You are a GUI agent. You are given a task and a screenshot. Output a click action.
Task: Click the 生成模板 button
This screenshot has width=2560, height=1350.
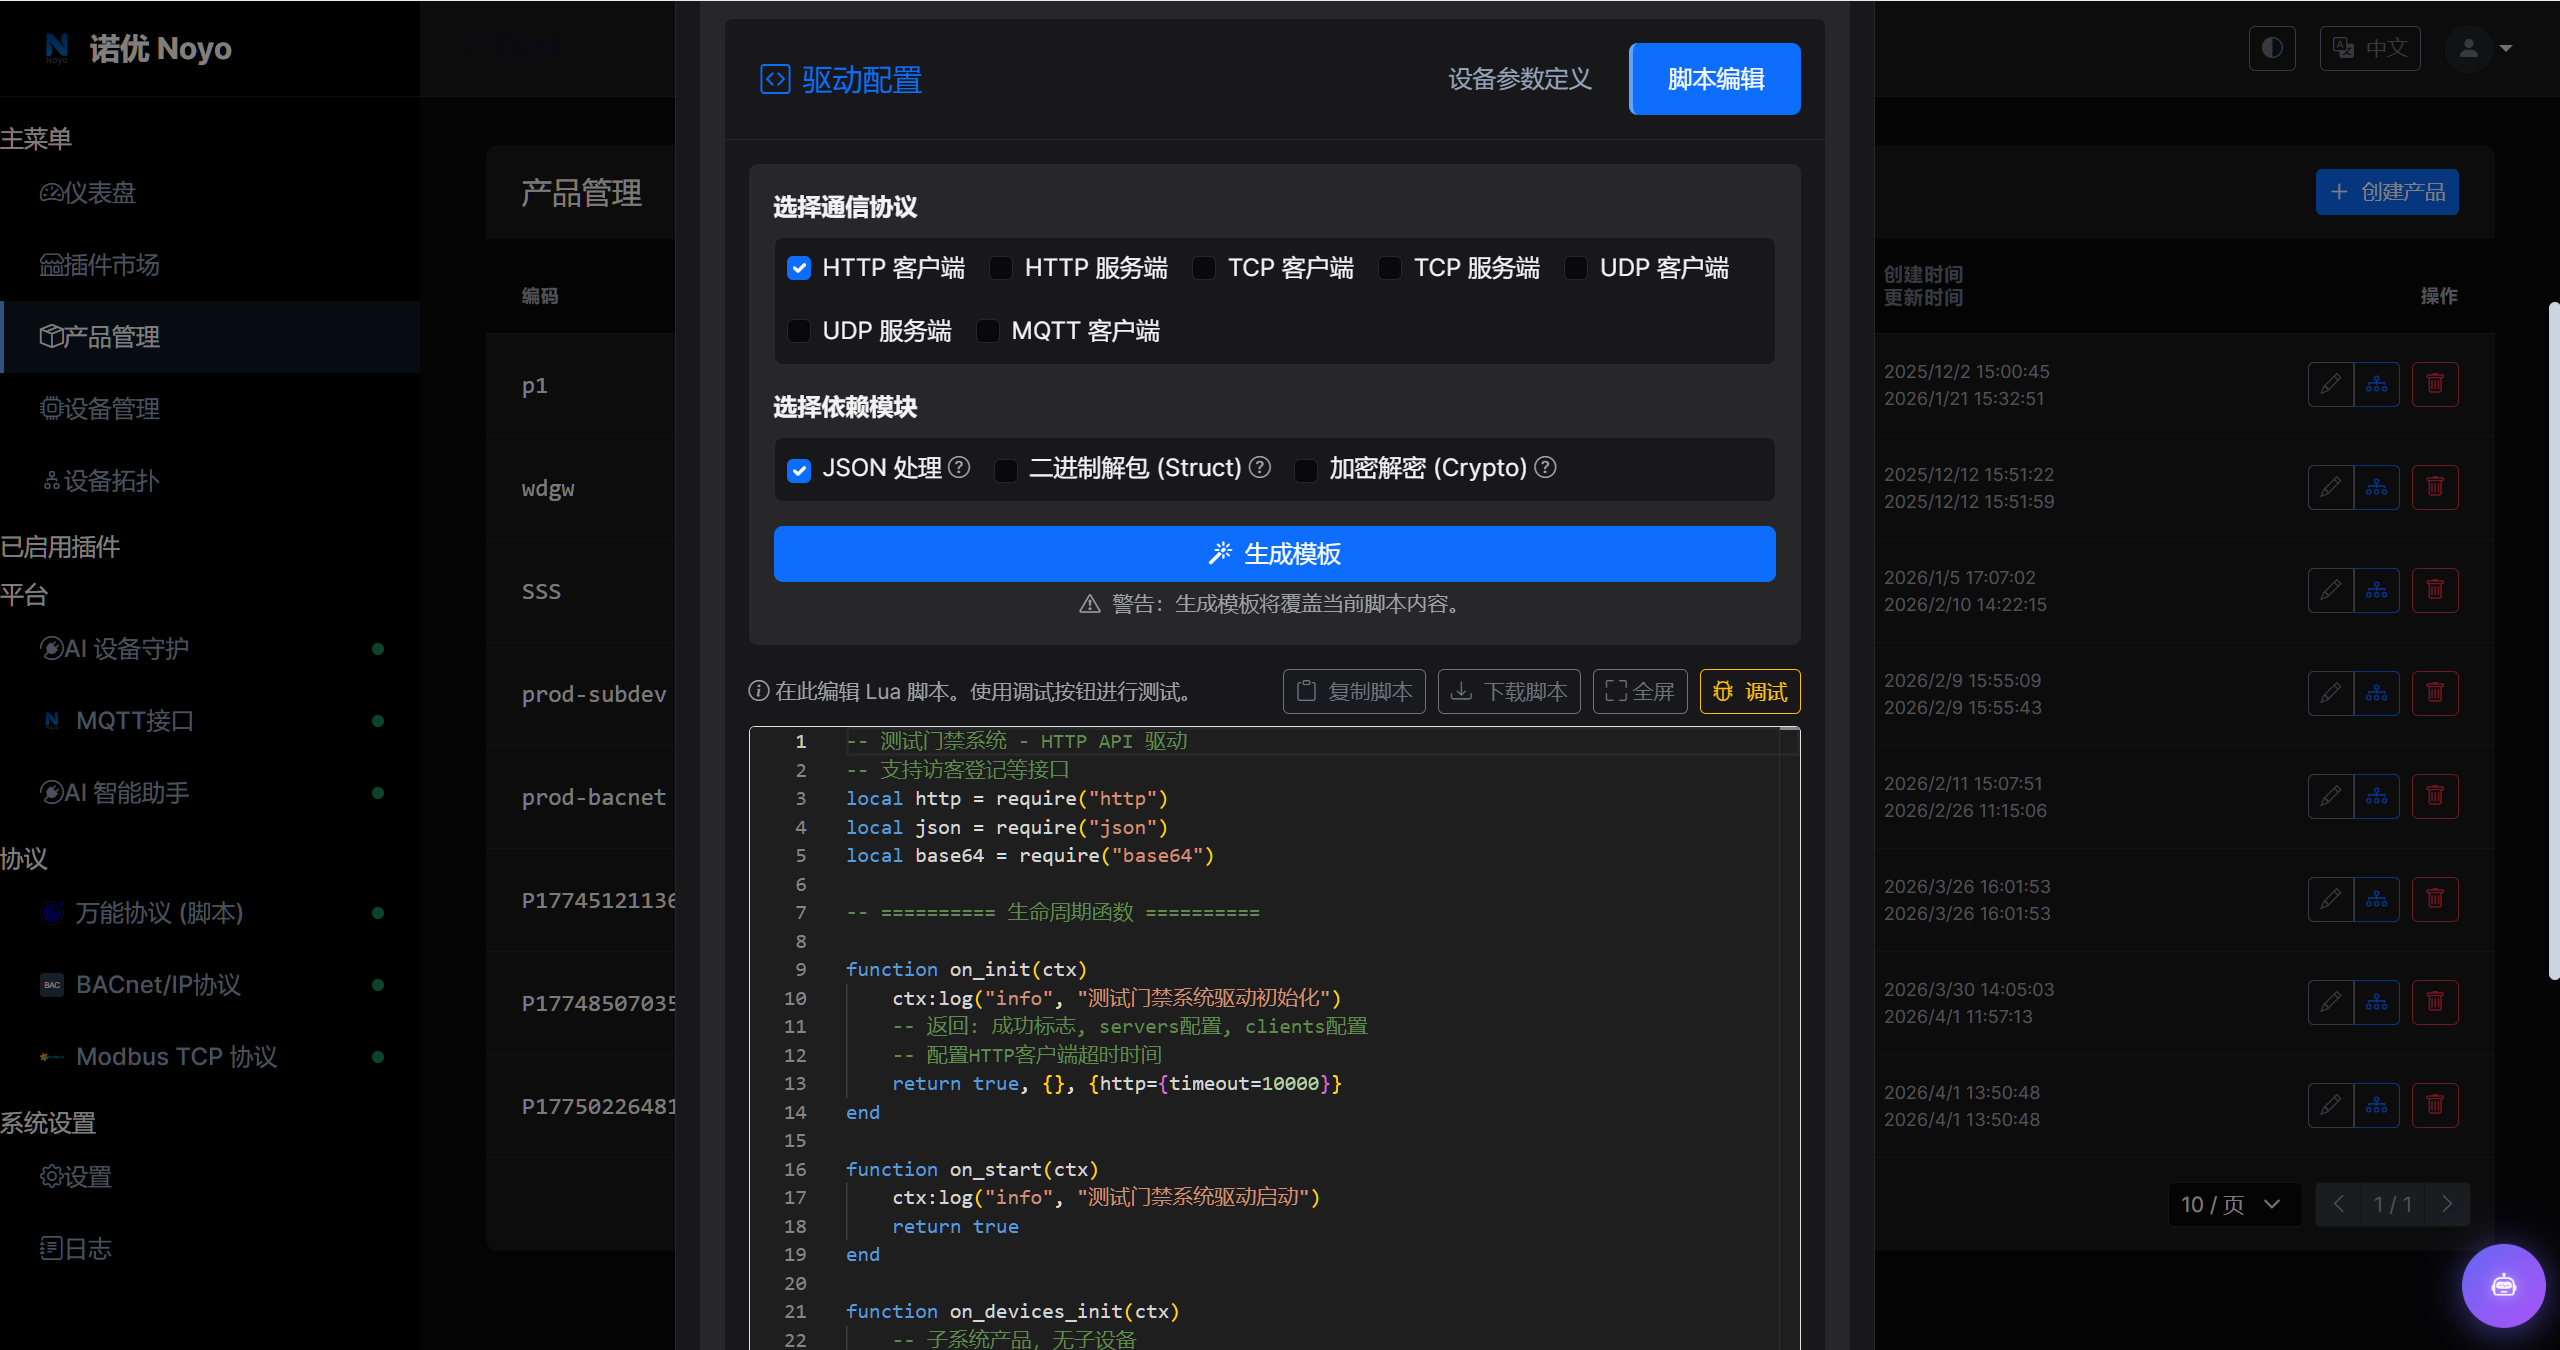coord(1274,554)
